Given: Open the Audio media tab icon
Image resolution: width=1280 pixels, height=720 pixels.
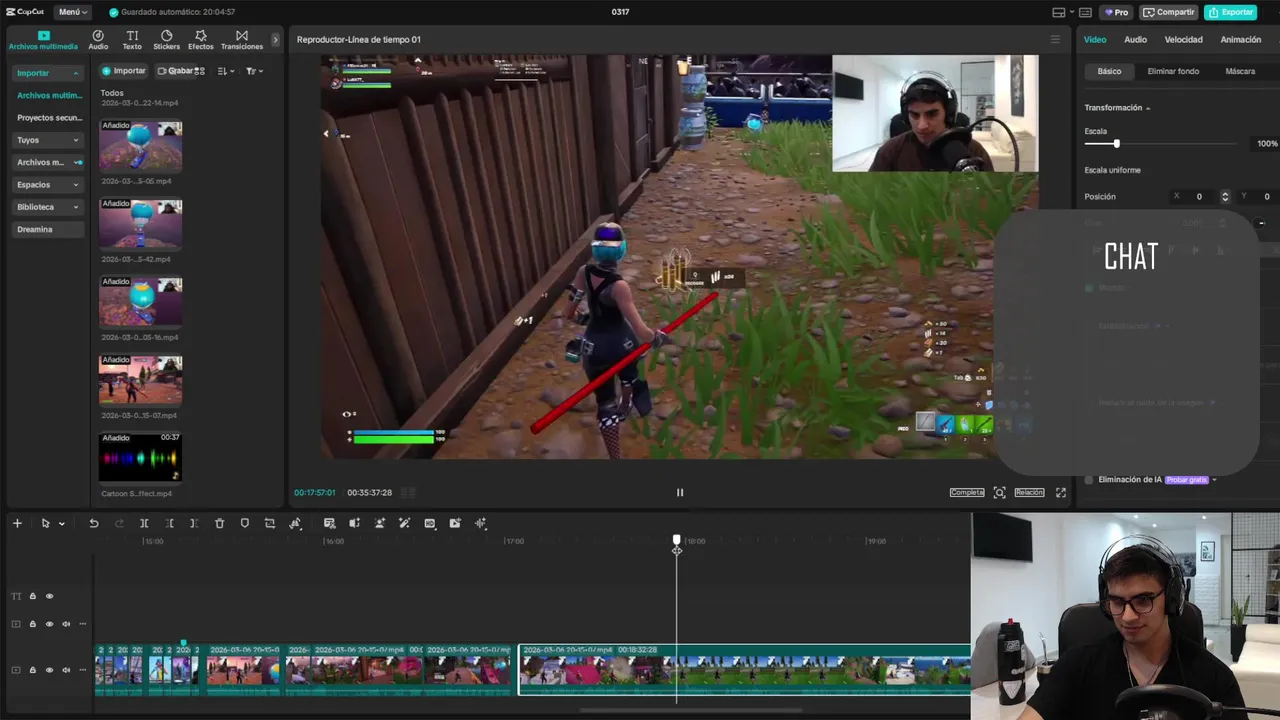Looking at the screenshot, I should [x=98, y=35].
